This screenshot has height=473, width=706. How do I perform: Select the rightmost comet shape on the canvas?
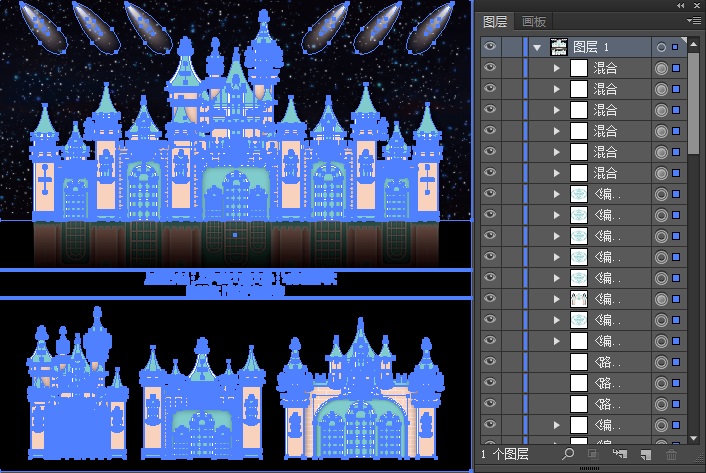click(430, 27)
